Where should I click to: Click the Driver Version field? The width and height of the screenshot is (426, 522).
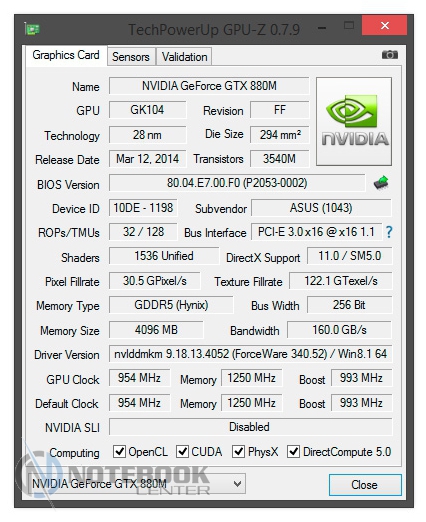pos(251,354)
